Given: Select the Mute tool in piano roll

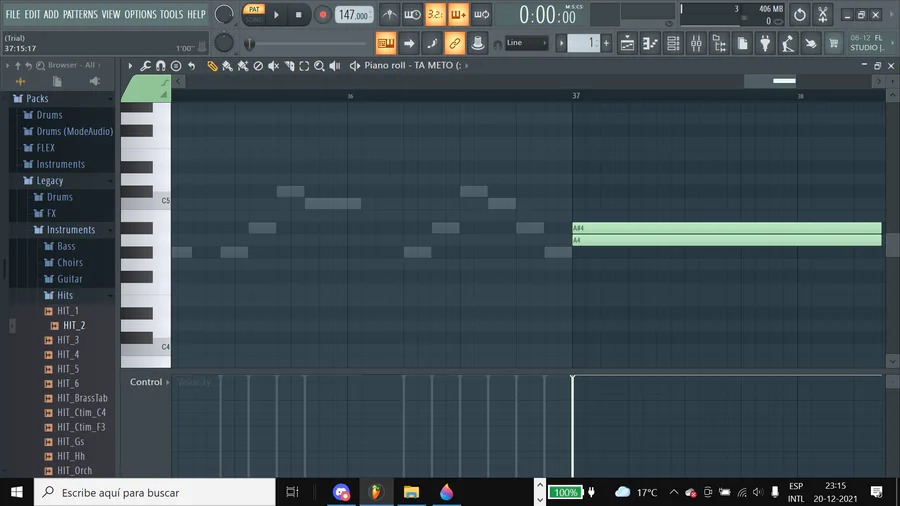Looking at the screenshot, I should point(274,66).
